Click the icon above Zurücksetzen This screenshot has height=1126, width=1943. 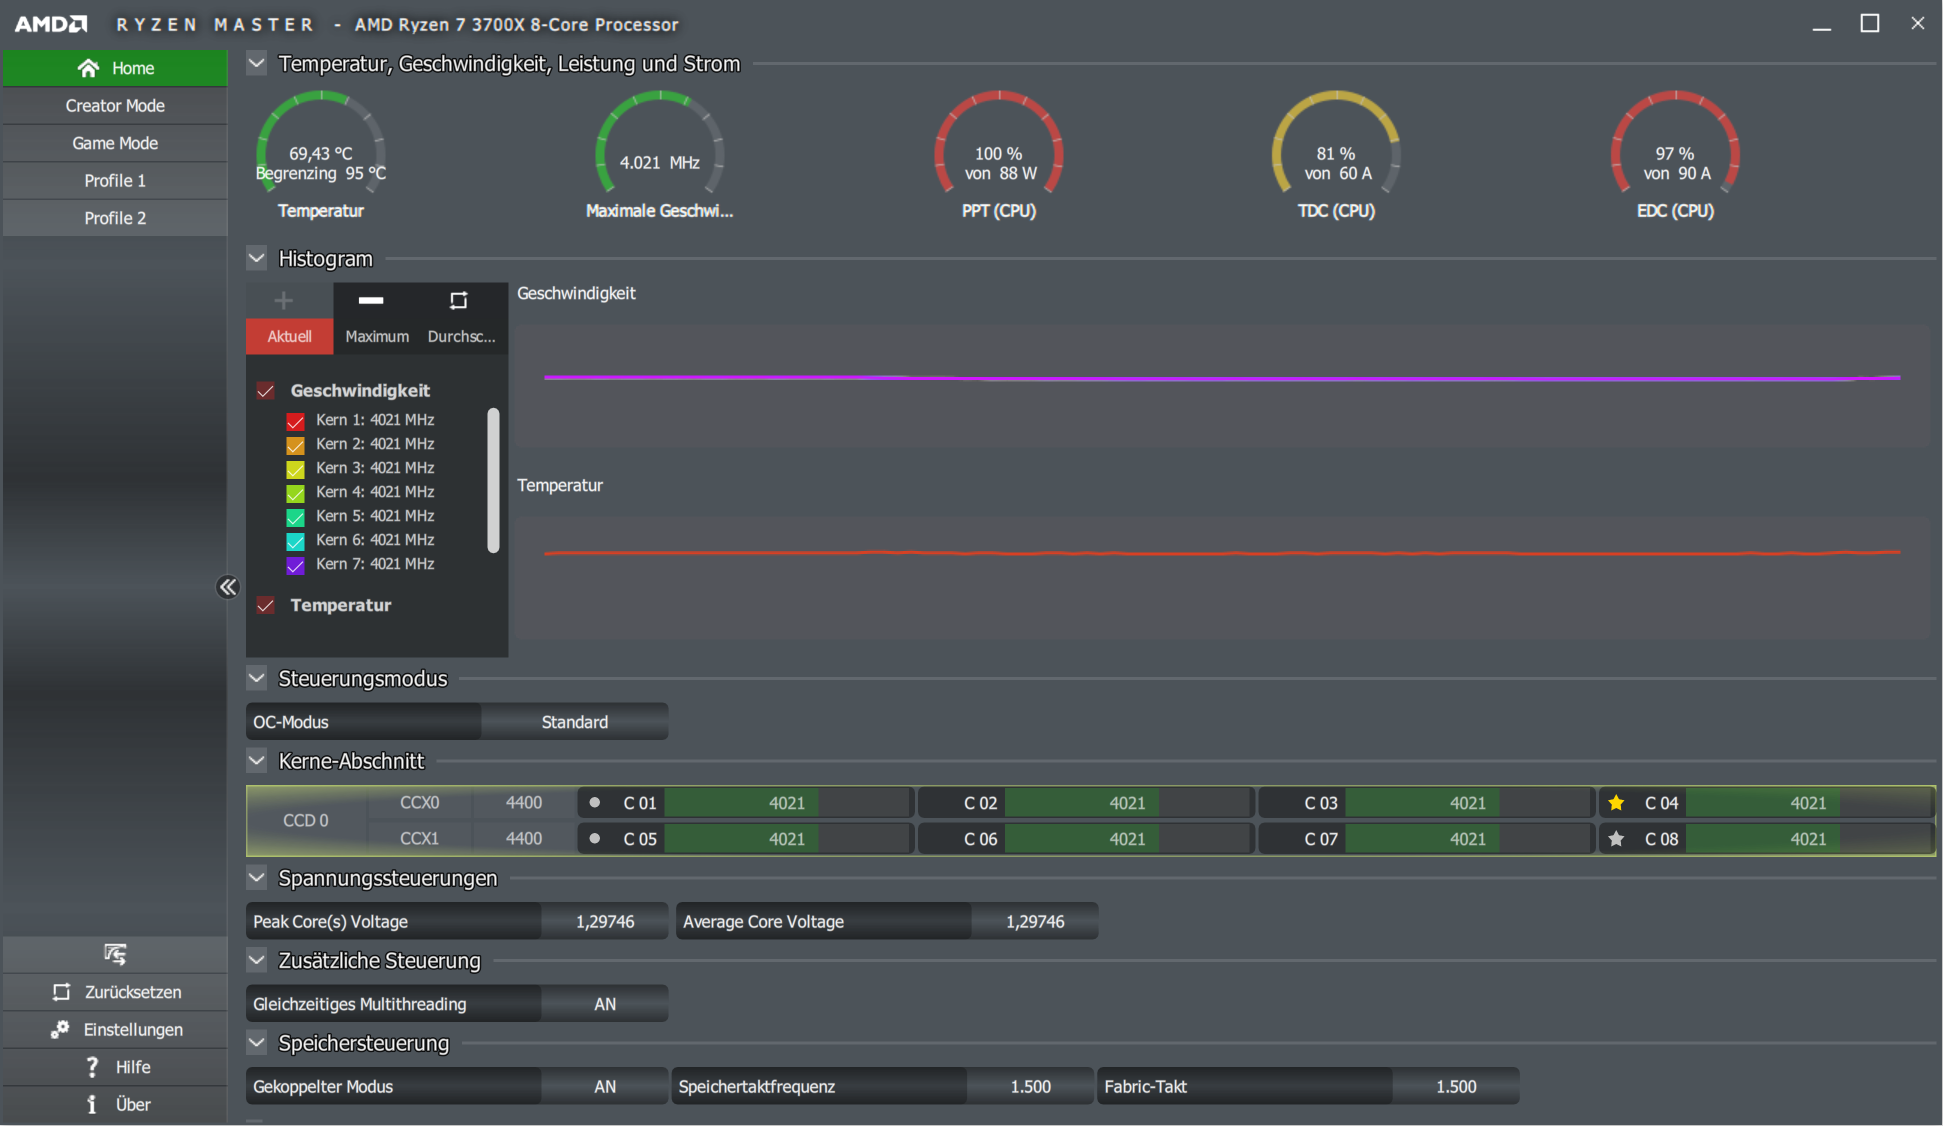115,954
